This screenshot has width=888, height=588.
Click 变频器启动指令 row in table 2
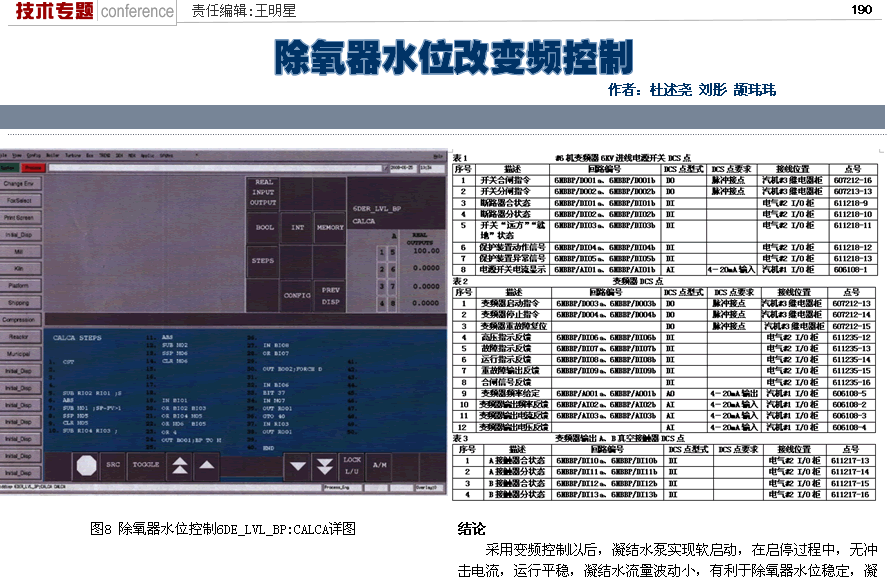[x=664, y=304]
